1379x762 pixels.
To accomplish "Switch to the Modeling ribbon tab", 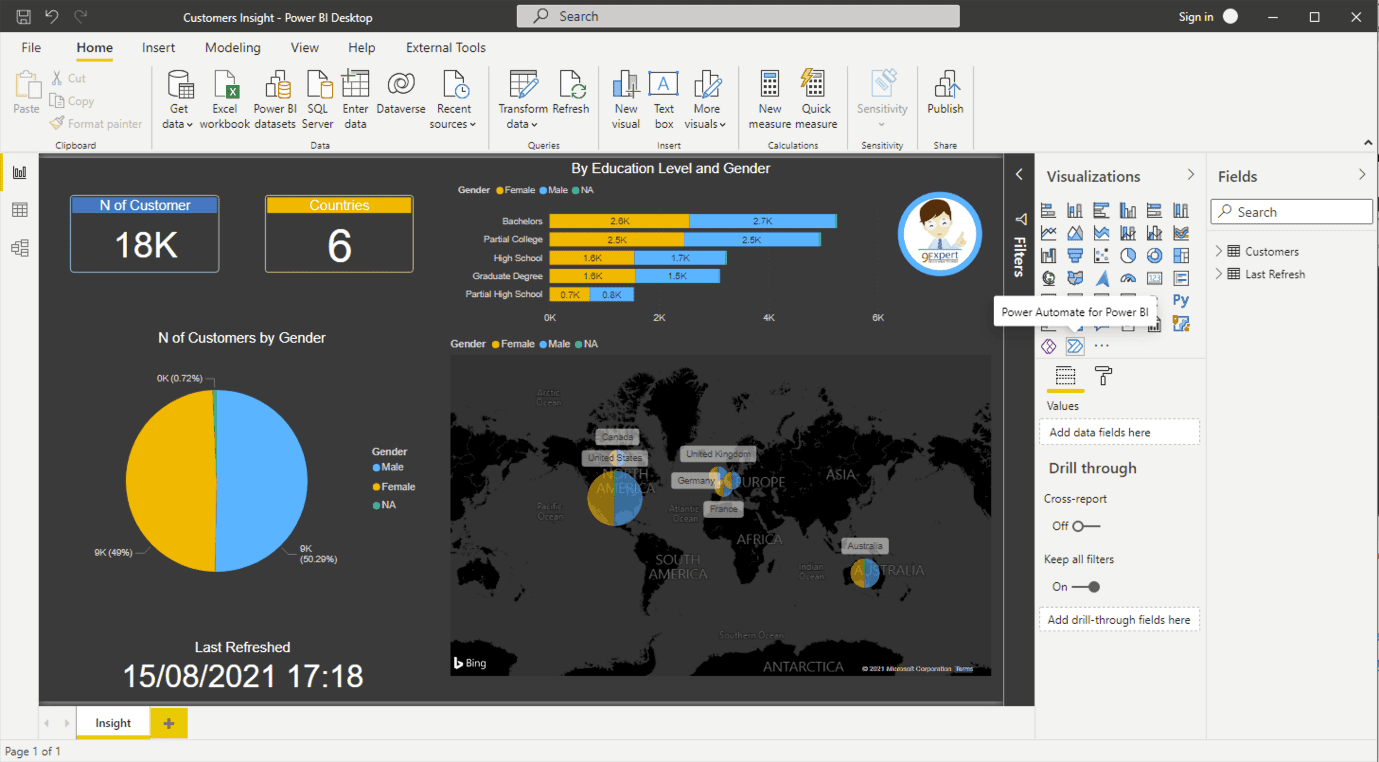I will click(232, 47).
